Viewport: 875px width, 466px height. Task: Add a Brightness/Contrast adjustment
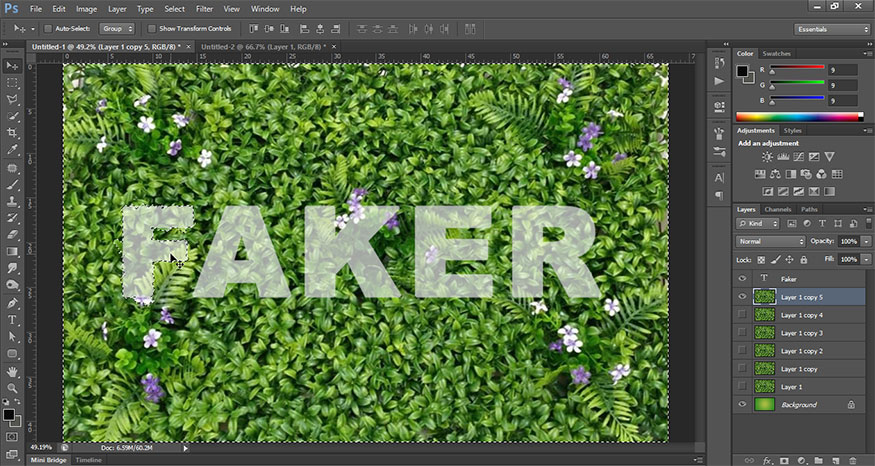(767, 157)
